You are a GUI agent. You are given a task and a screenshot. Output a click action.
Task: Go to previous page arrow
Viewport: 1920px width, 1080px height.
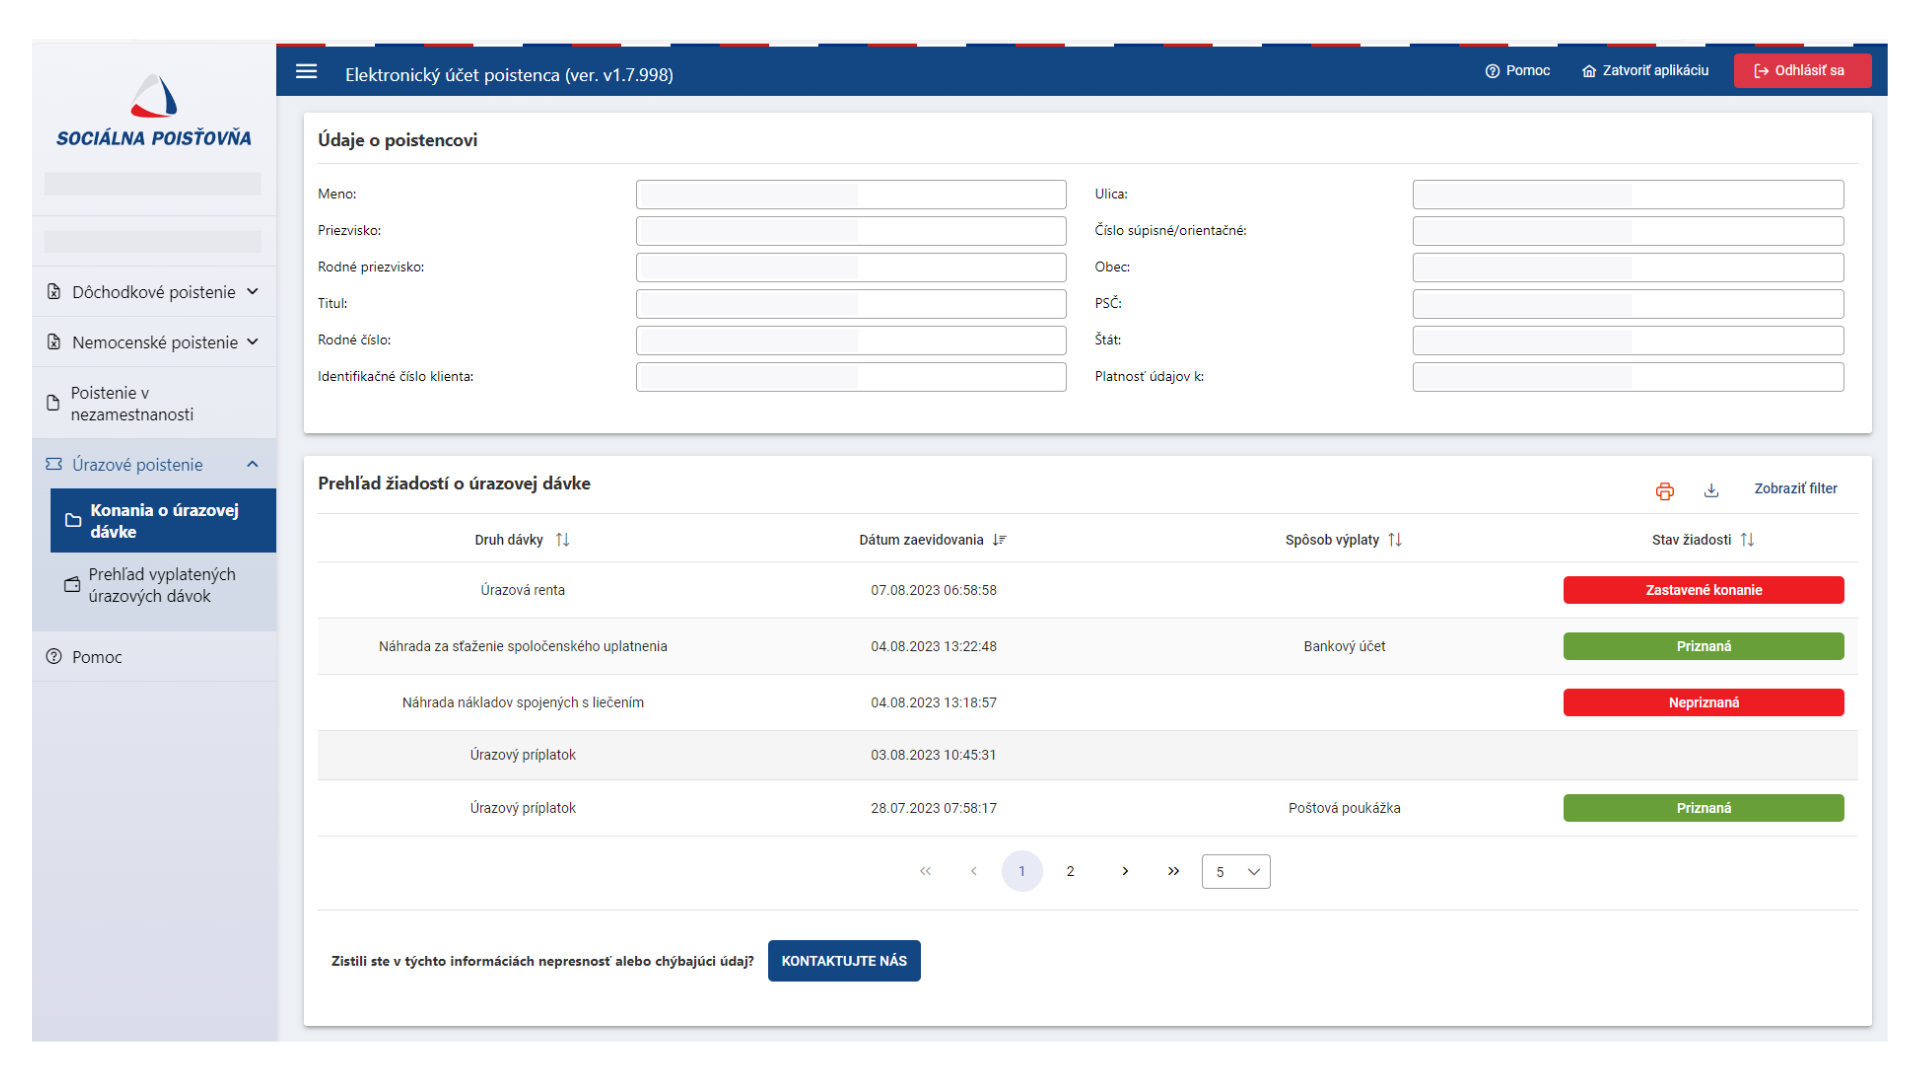[x=973, y=871]
